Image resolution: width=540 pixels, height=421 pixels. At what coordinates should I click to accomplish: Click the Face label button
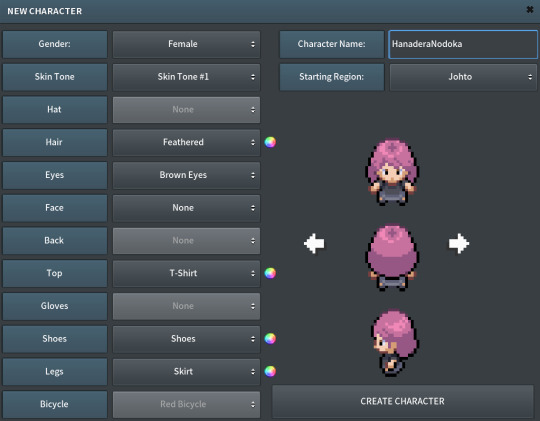(55, 208)
